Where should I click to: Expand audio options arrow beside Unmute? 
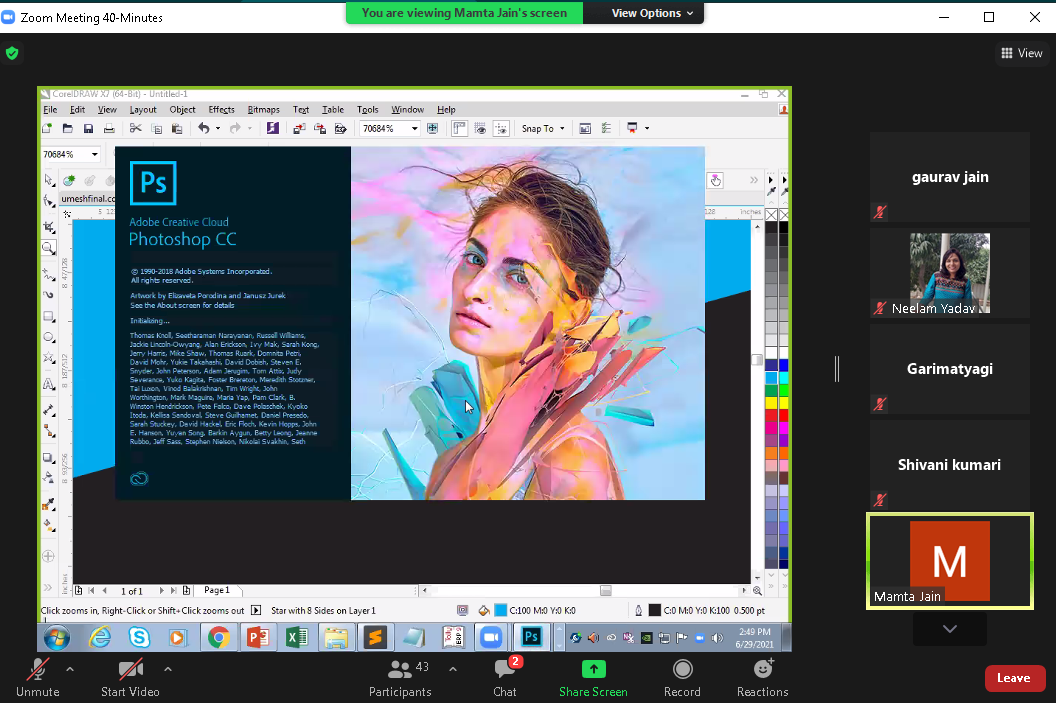[70, 669]
